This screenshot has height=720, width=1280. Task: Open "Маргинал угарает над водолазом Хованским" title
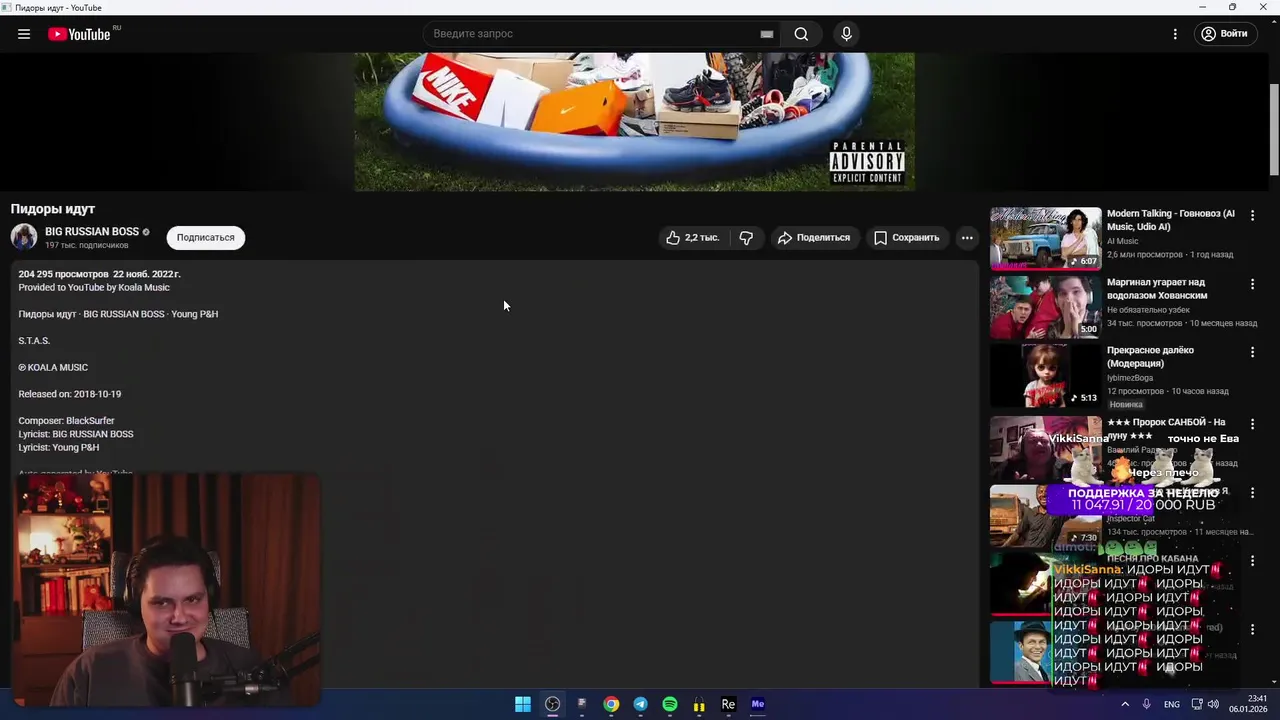tap(1157, 289)
